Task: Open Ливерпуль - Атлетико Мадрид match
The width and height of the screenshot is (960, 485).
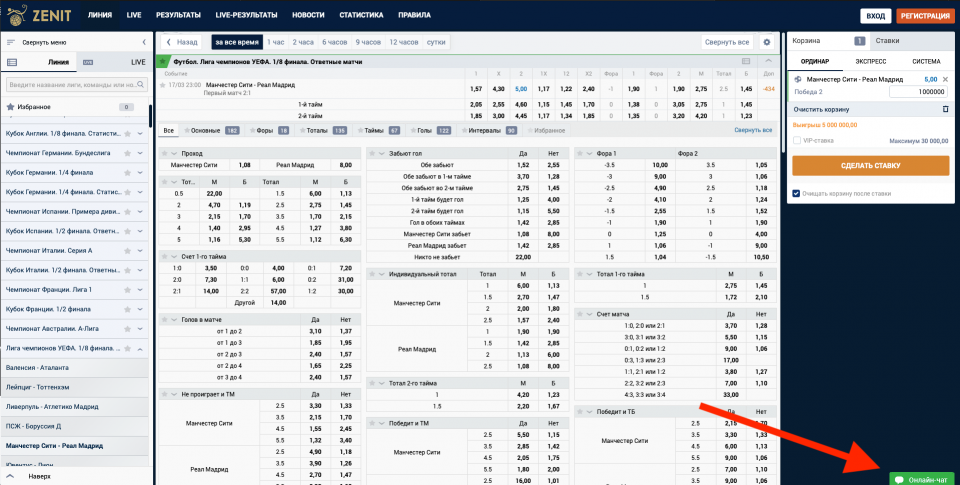Action: [74, 407]
